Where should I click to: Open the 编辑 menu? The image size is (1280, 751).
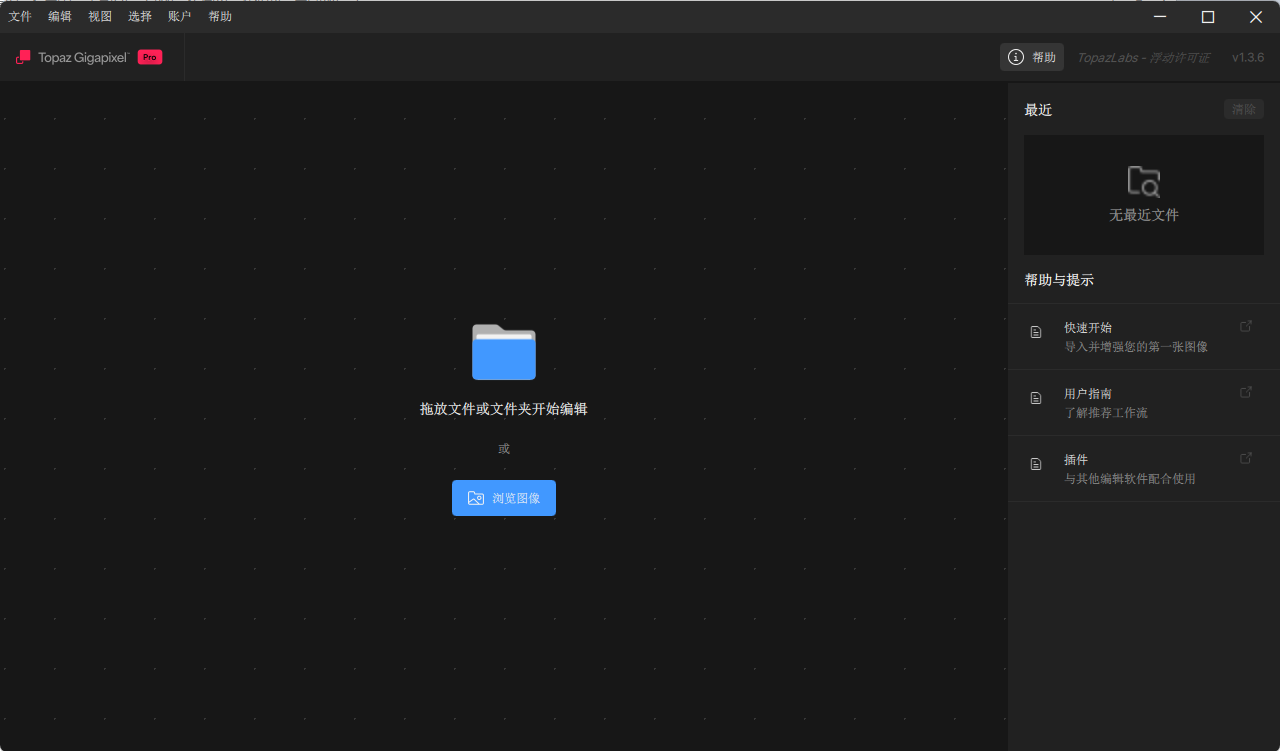(x=60, y=17)
